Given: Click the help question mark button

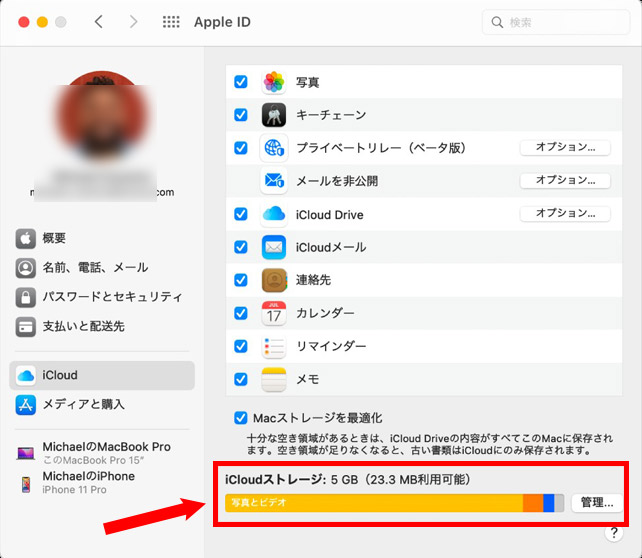Looking at the screenshot, I should 614,533.
